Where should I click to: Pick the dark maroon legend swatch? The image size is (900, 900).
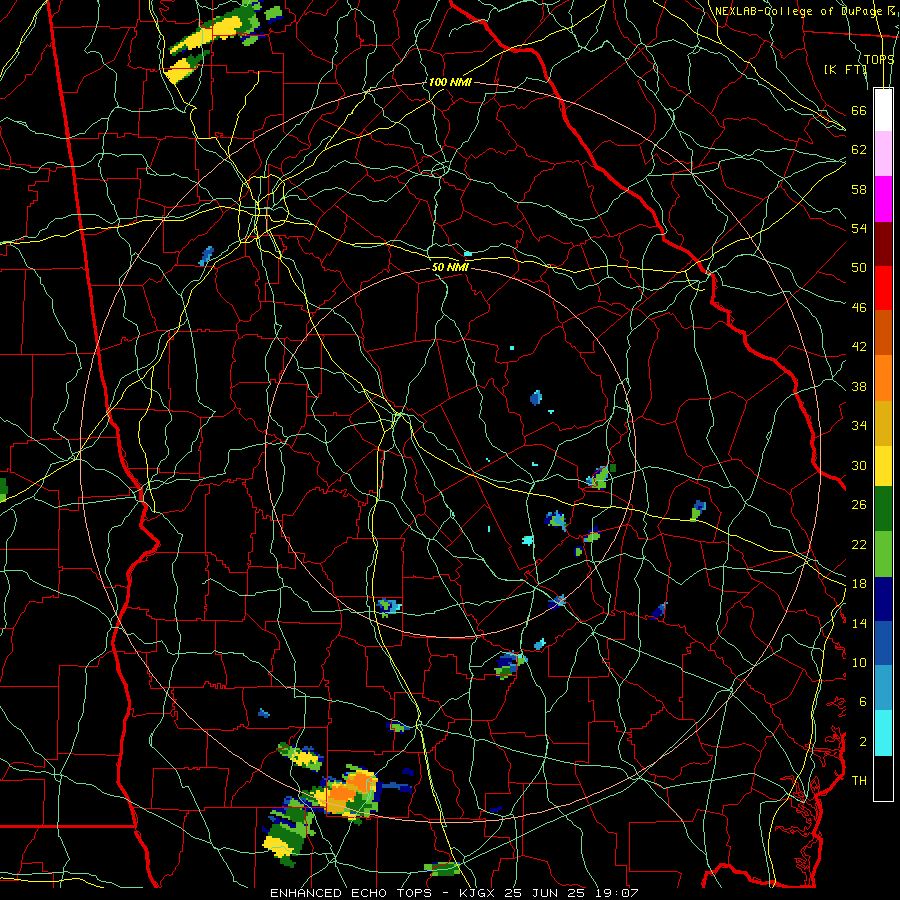[x=883, y=243]
